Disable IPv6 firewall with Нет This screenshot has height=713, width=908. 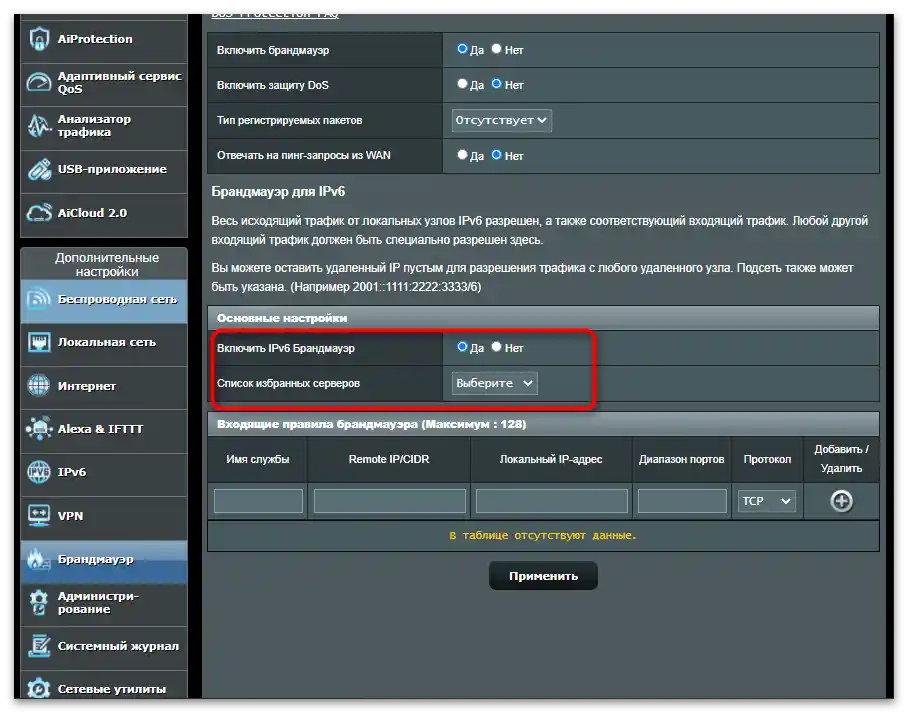[x=496, y=347]
